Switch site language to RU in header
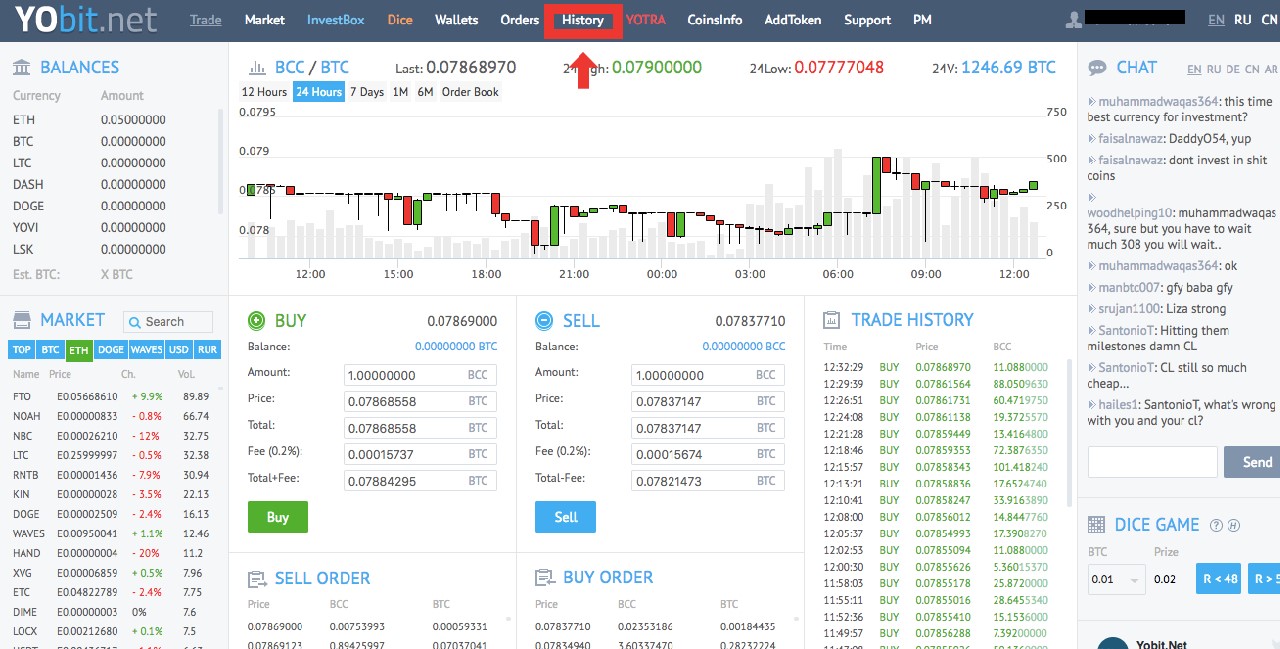 tap(1242, 20)
